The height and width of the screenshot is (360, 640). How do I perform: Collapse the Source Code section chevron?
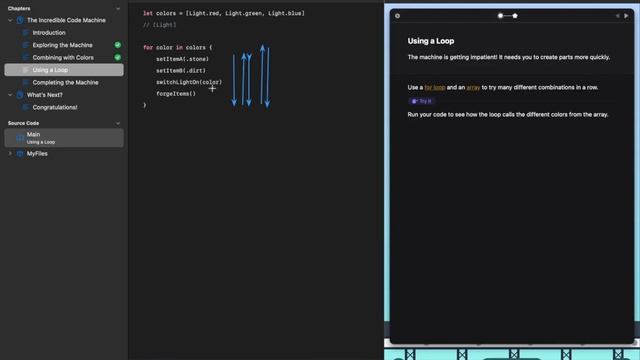click(x=118, y=123)
